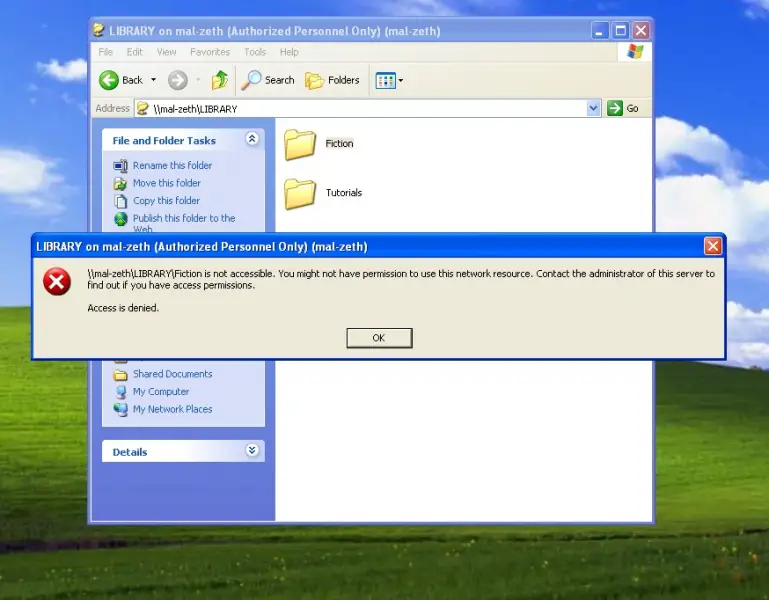
Task: Open Shared Documents link
Action: [x=173, y=374]
